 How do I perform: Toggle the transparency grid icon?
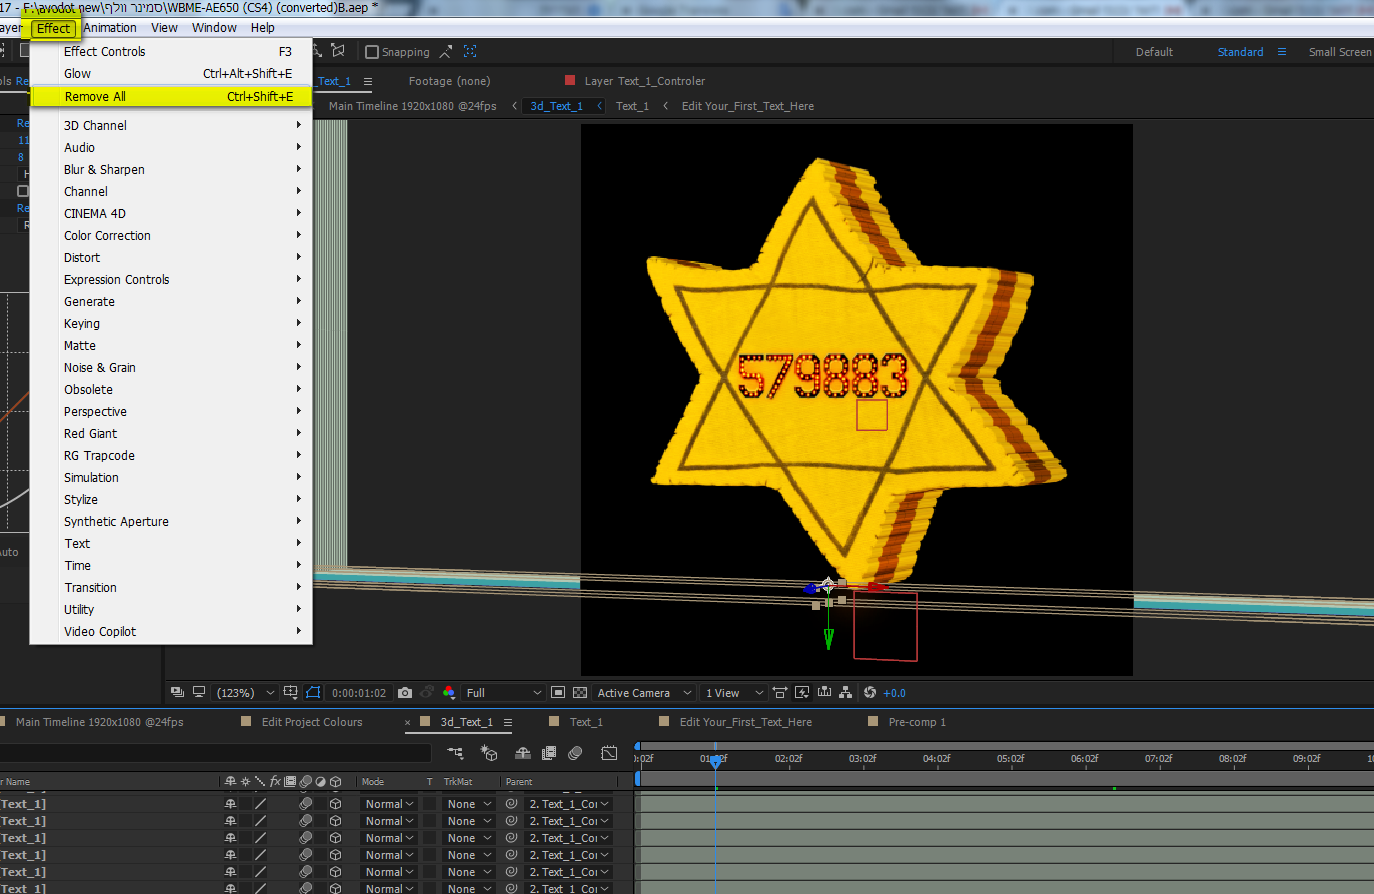coord(580,693)
